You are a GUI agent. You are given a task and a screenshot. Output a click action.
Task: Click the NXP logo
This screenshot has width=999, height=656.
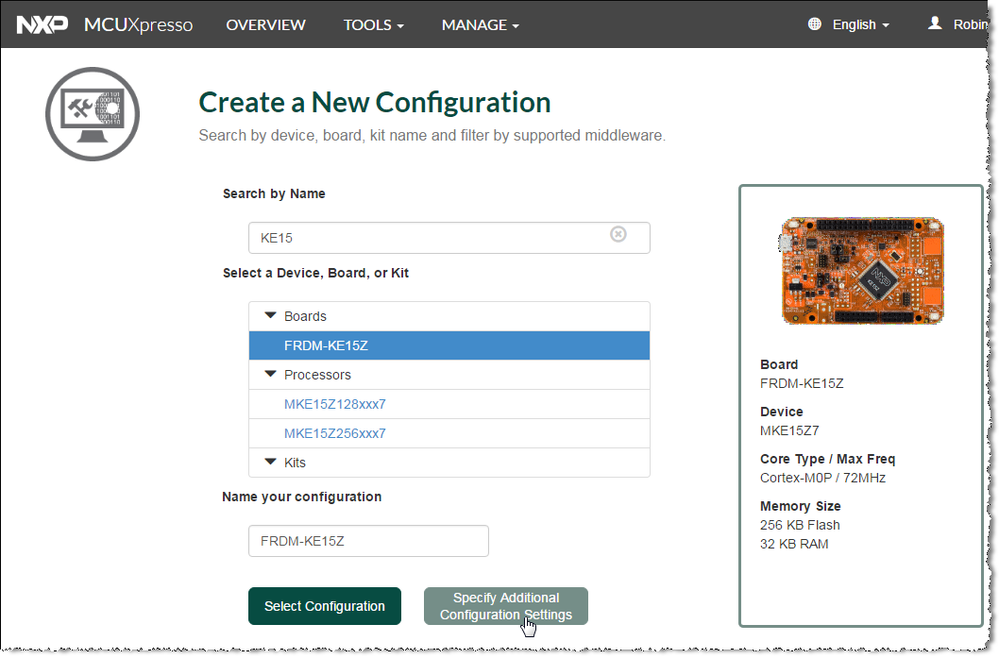[43, 24]
